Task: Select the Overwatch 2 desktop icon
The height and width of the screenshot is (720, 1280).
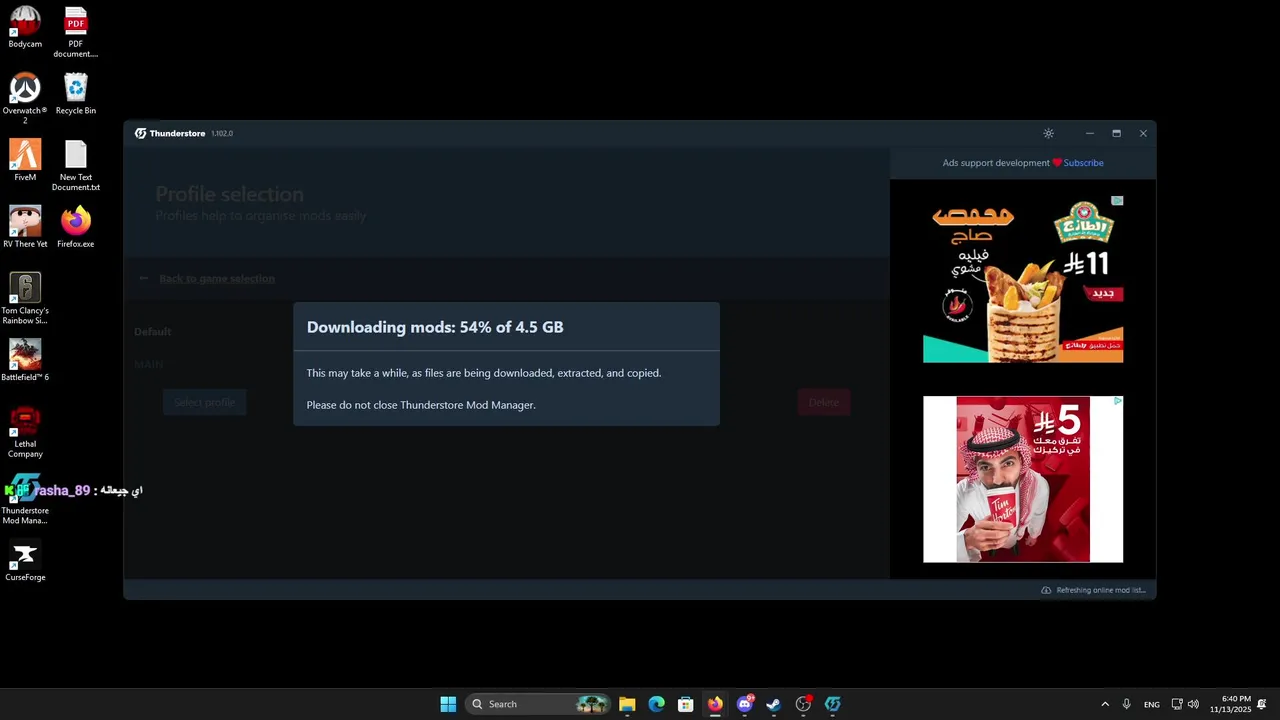Action: [25, 98]
